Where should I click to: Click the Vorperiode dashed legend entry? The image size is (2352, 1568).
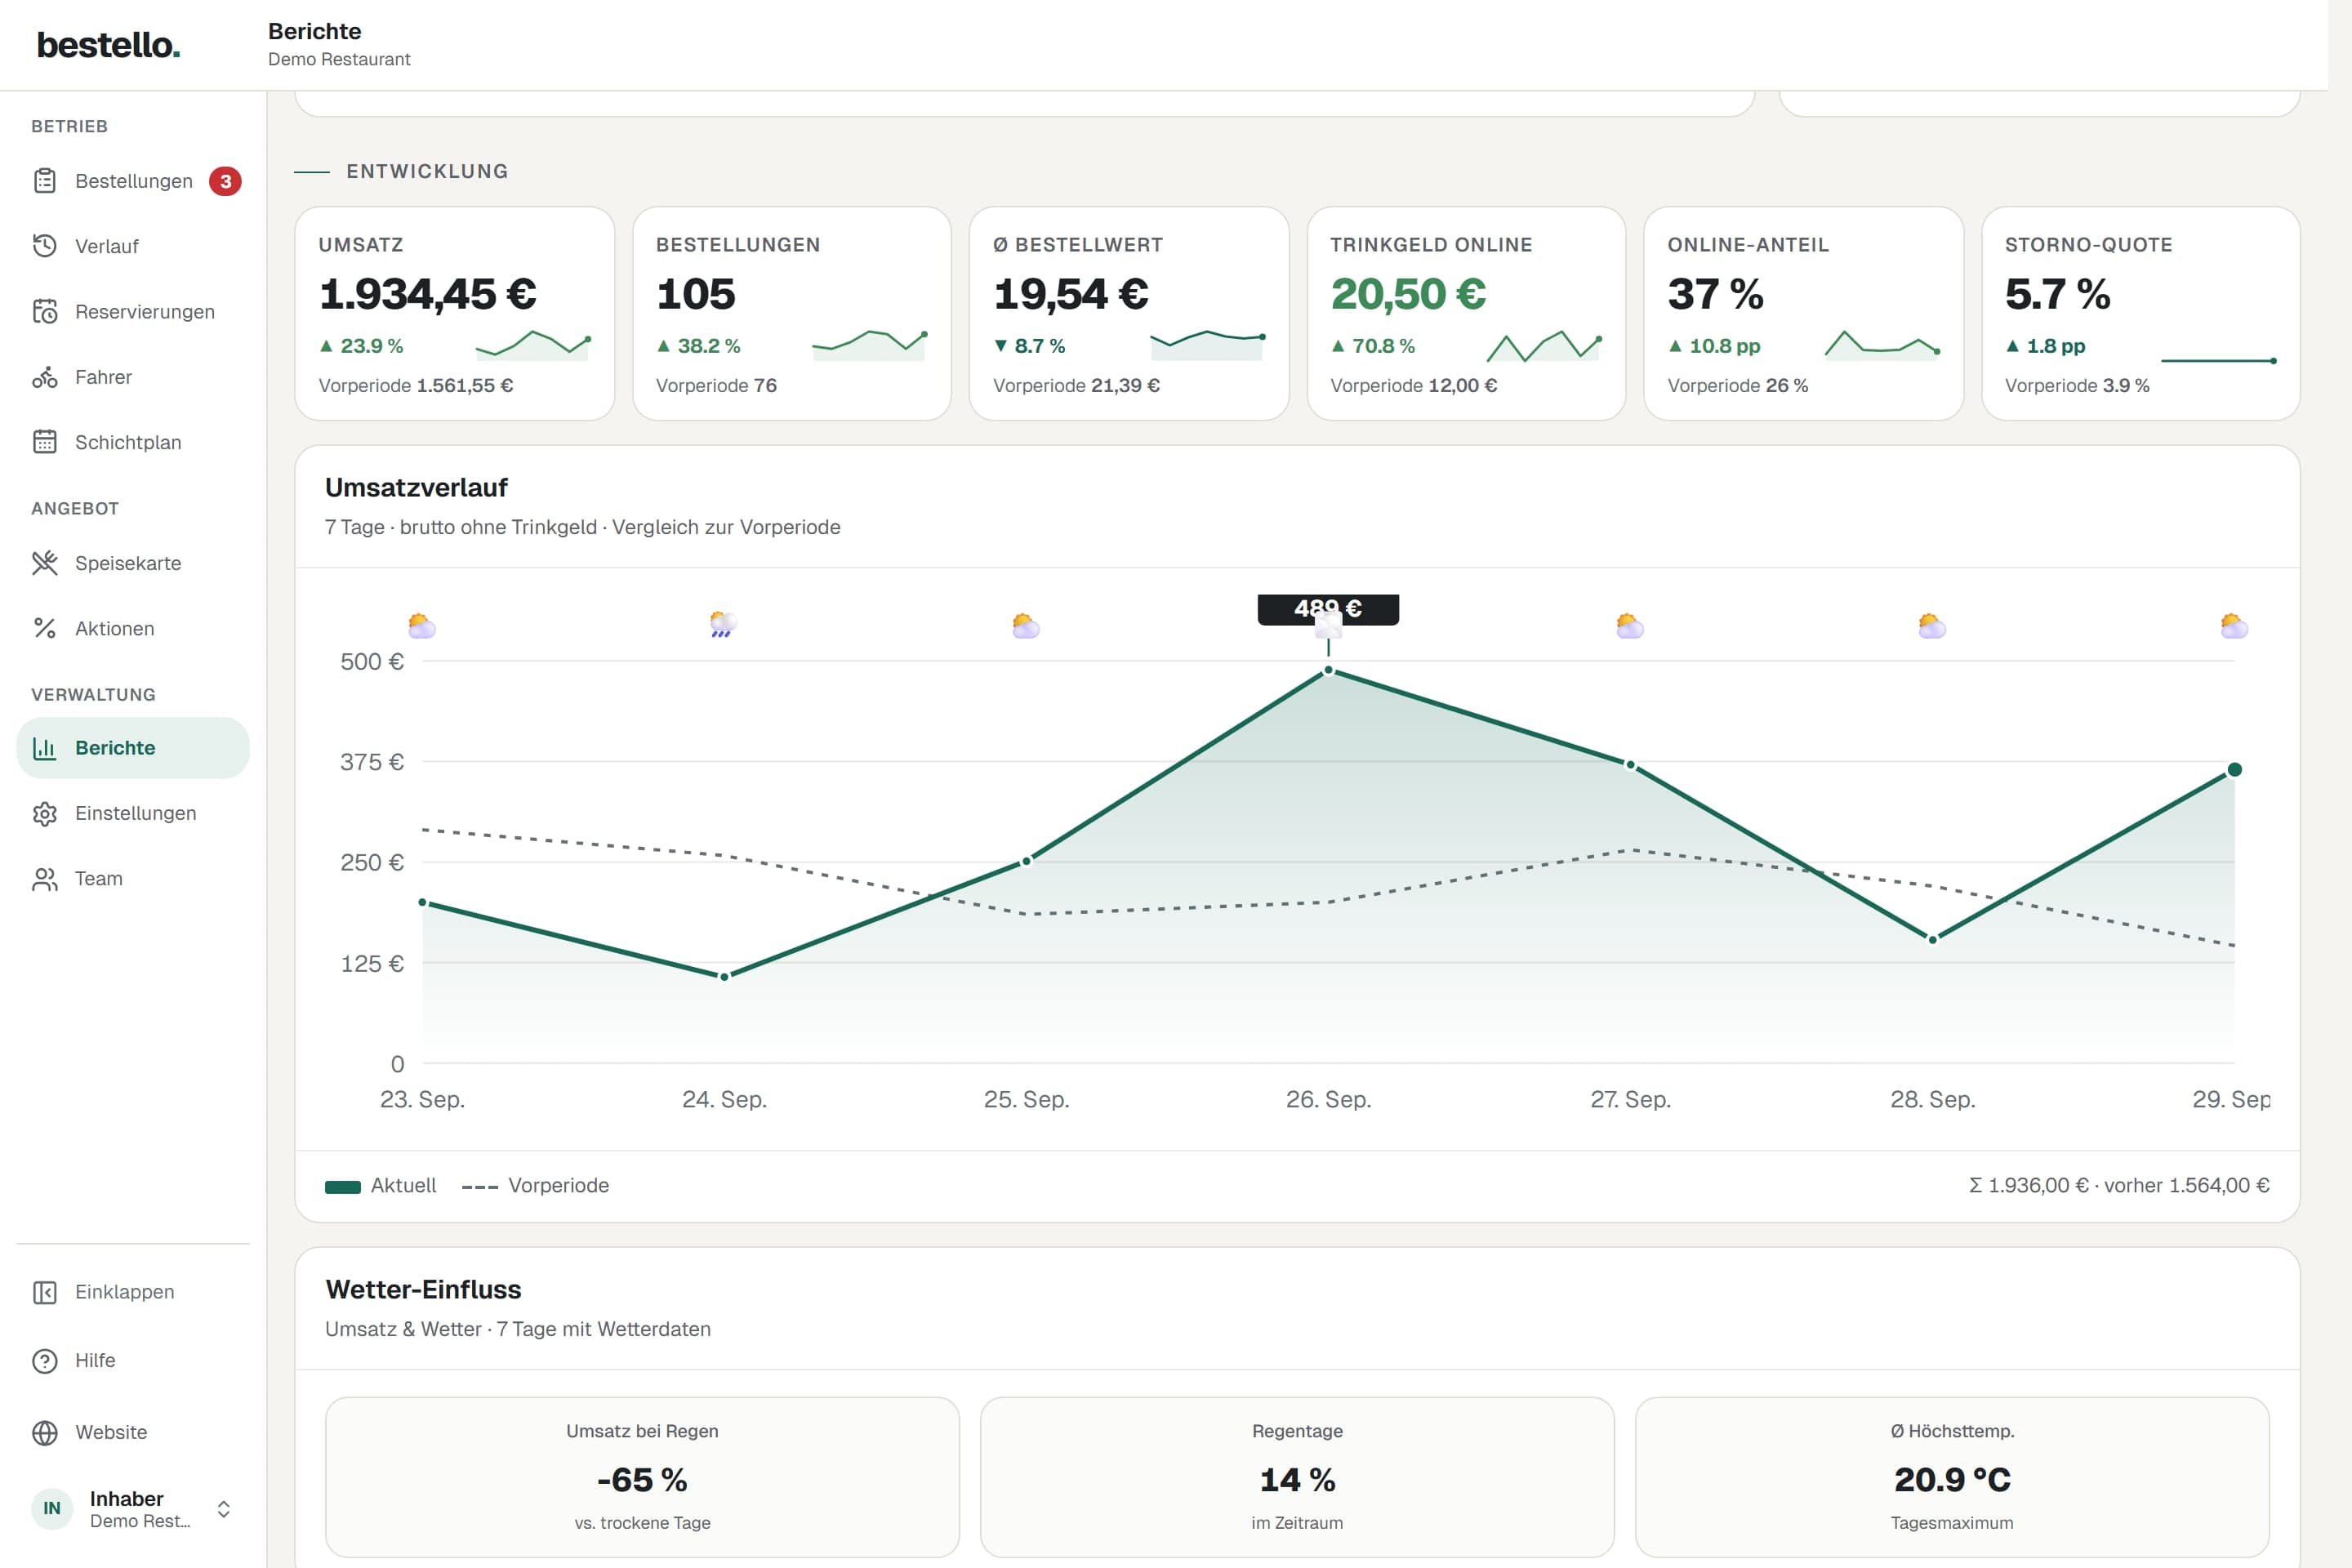(x=535, y=1186)
